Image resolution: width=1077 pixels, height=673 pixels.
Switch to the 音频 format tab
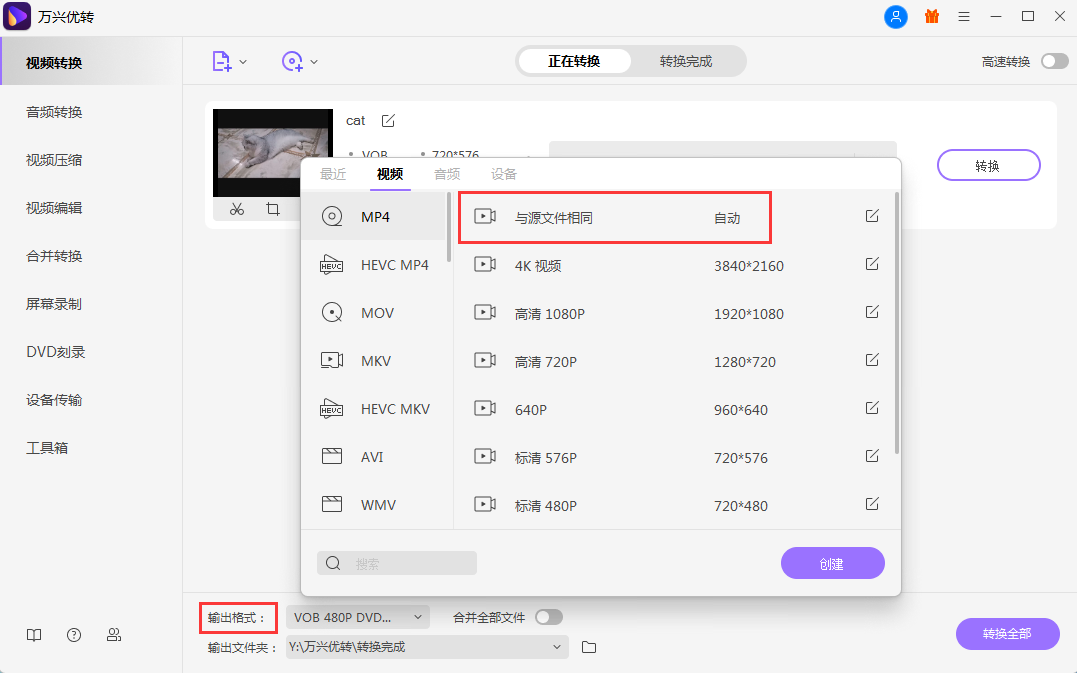point(447,174)
